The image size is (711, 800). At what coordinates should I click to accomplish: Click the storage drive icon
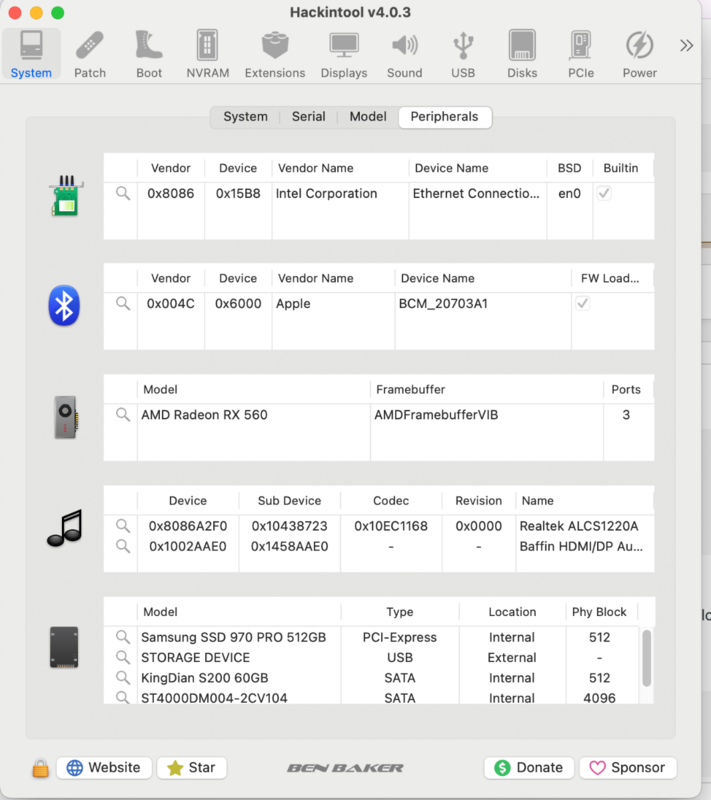pyautogui.click(x=64, y=647)
